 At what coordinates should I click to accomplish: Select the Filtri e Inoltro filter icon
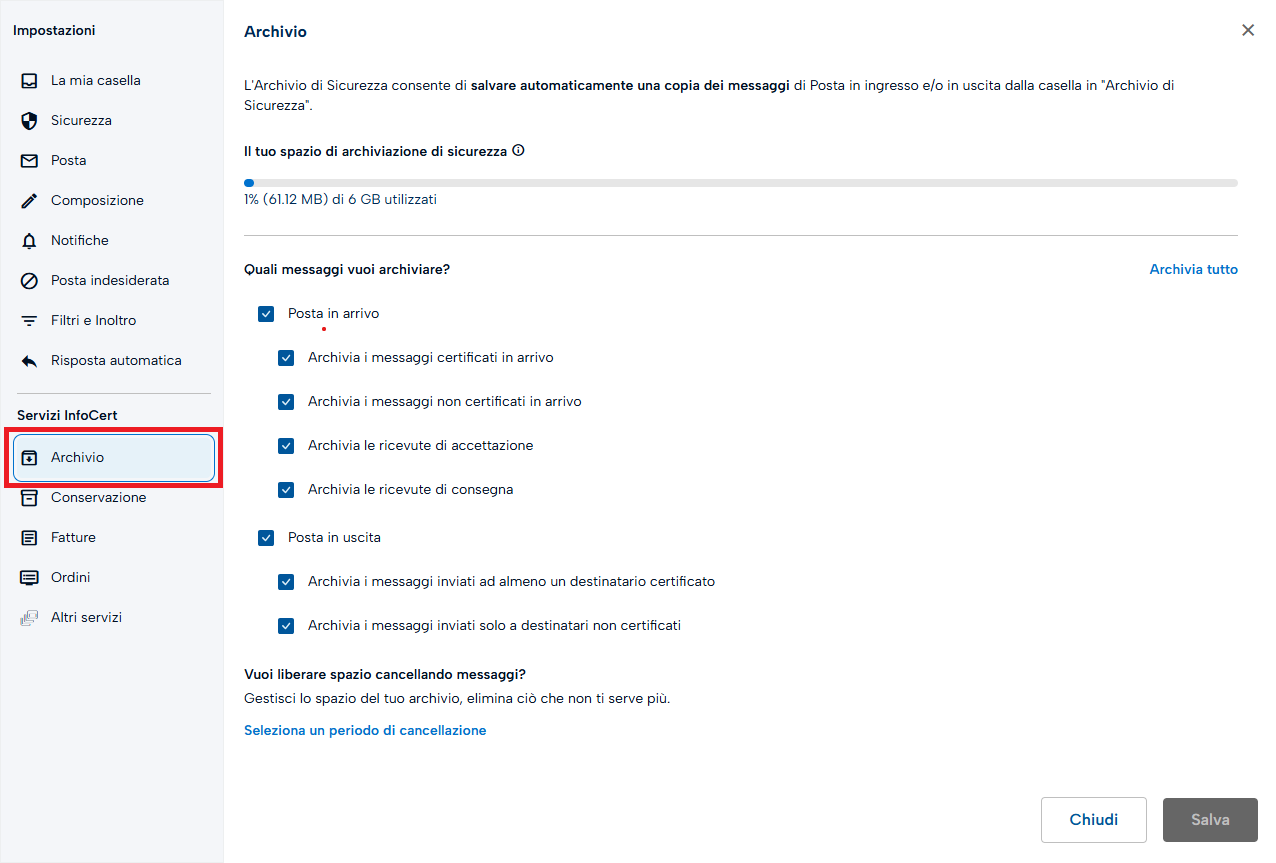pos(30,321)
